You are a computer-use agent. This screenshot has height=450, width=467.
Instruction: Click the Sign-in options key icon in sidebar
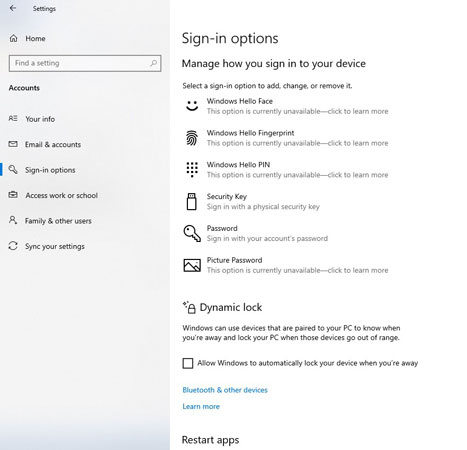(x=13, y=169)
